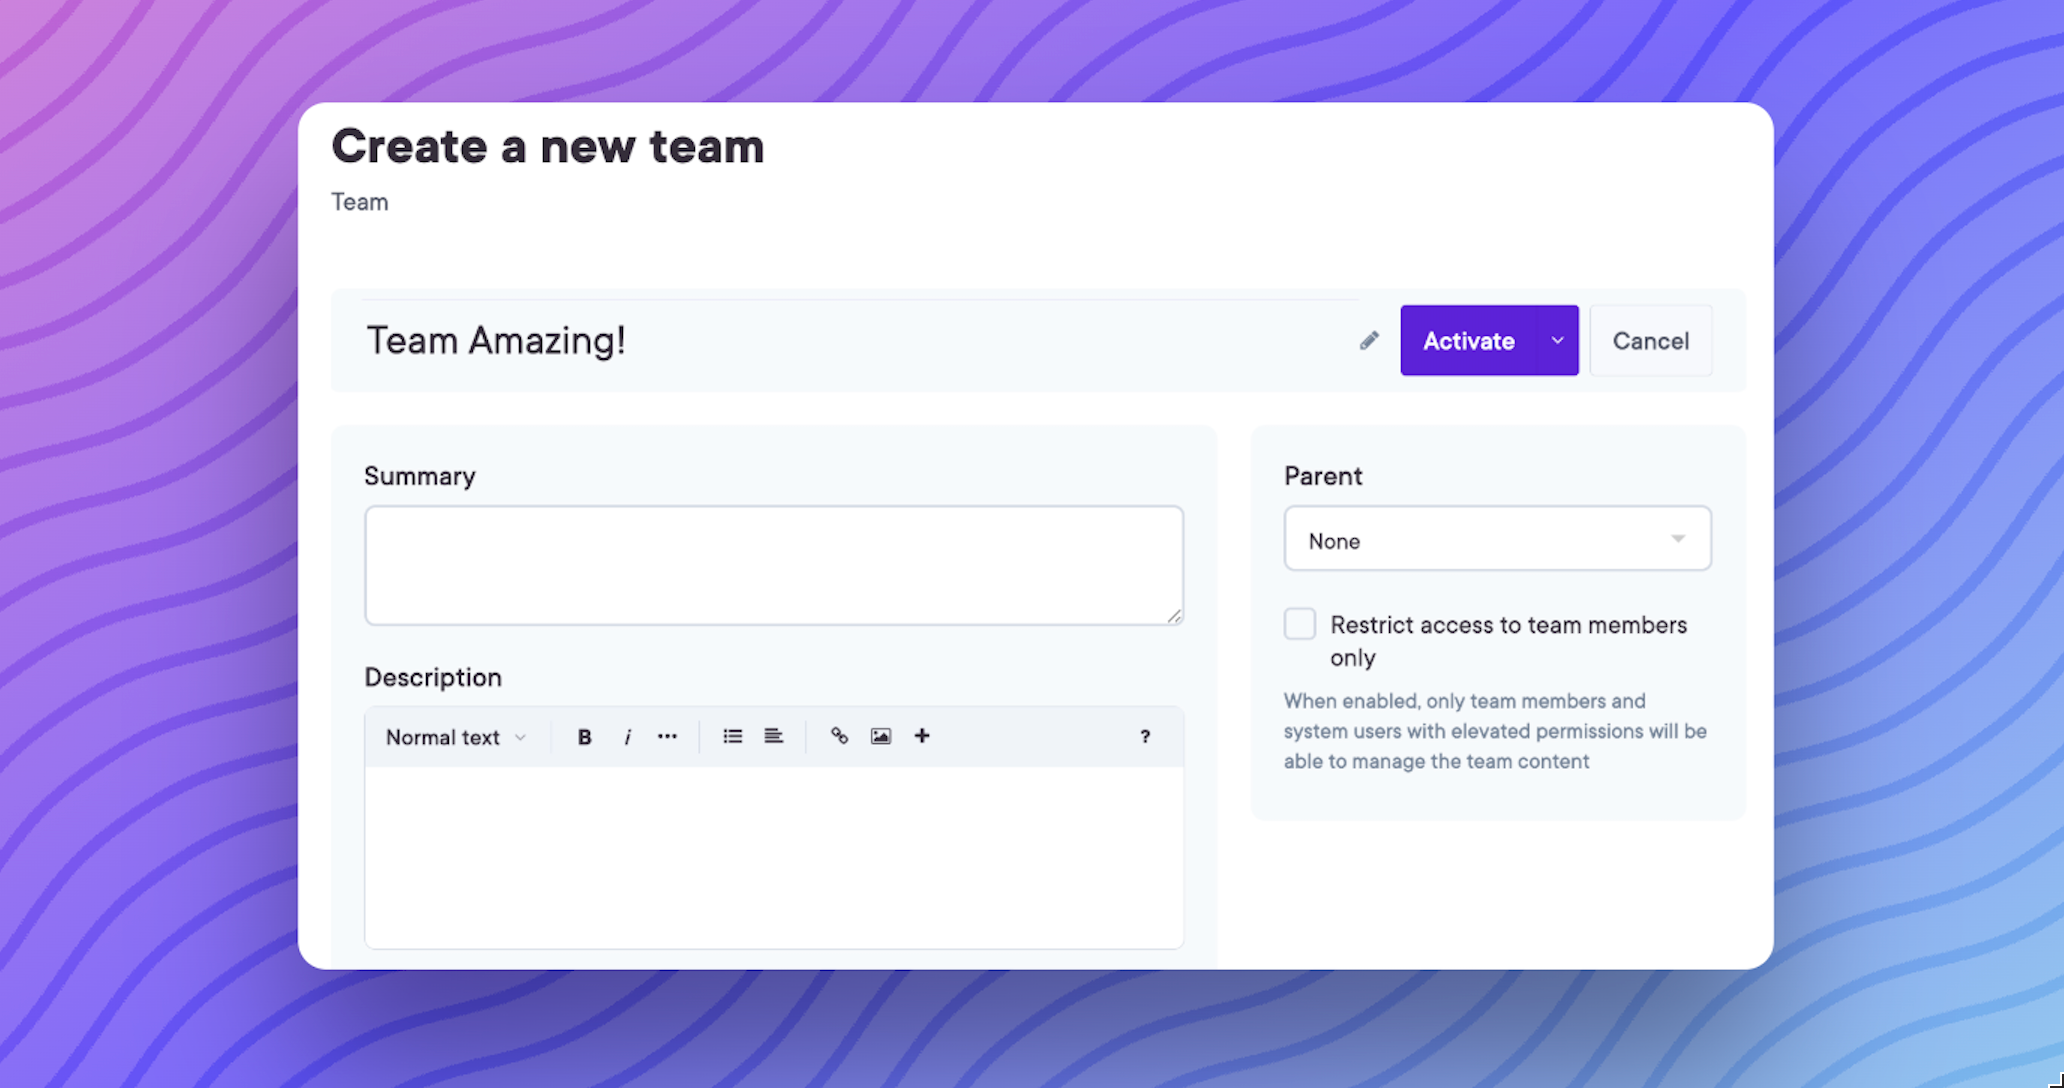Screen dimensions: 2064x1088
Task: Insert a link using the chain icon
Action: point(839,737)
